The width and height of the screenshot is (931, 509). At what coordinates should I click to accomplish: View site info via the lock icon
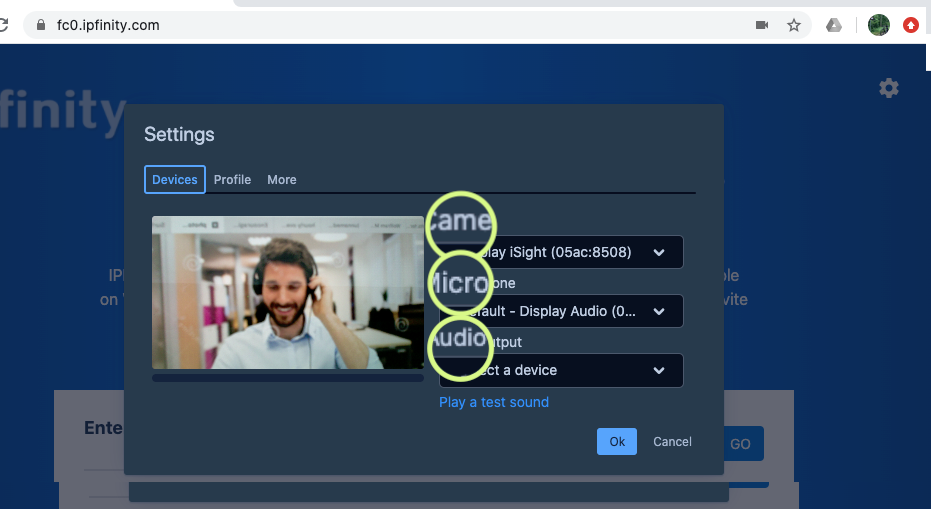(41, 25)
